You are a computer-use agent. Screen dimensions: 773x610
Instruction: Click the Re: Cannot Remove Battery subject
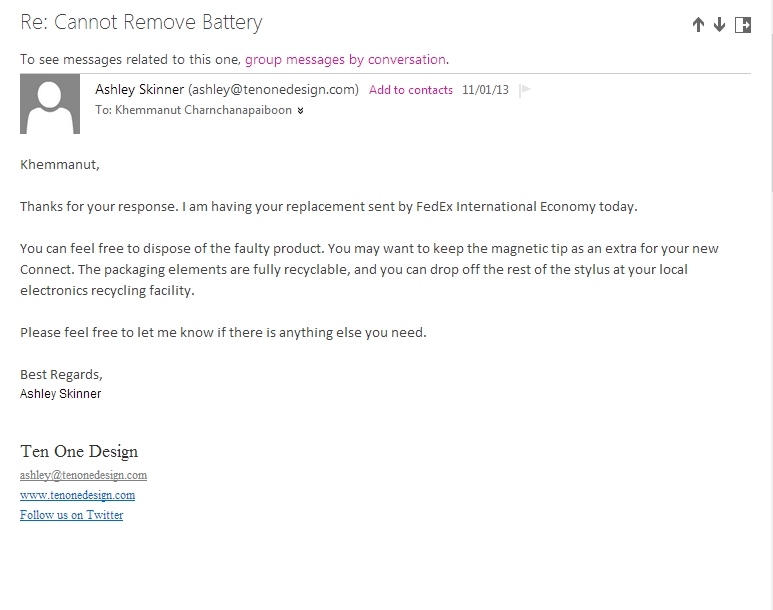[x=141, y=23]
